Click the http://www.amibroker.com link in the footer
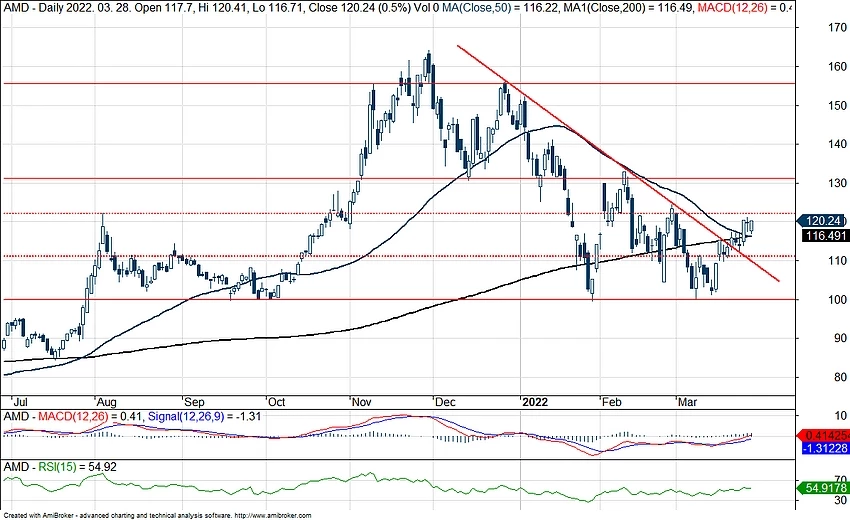Viewport: 850px width, 520px height. coord(273,516)
